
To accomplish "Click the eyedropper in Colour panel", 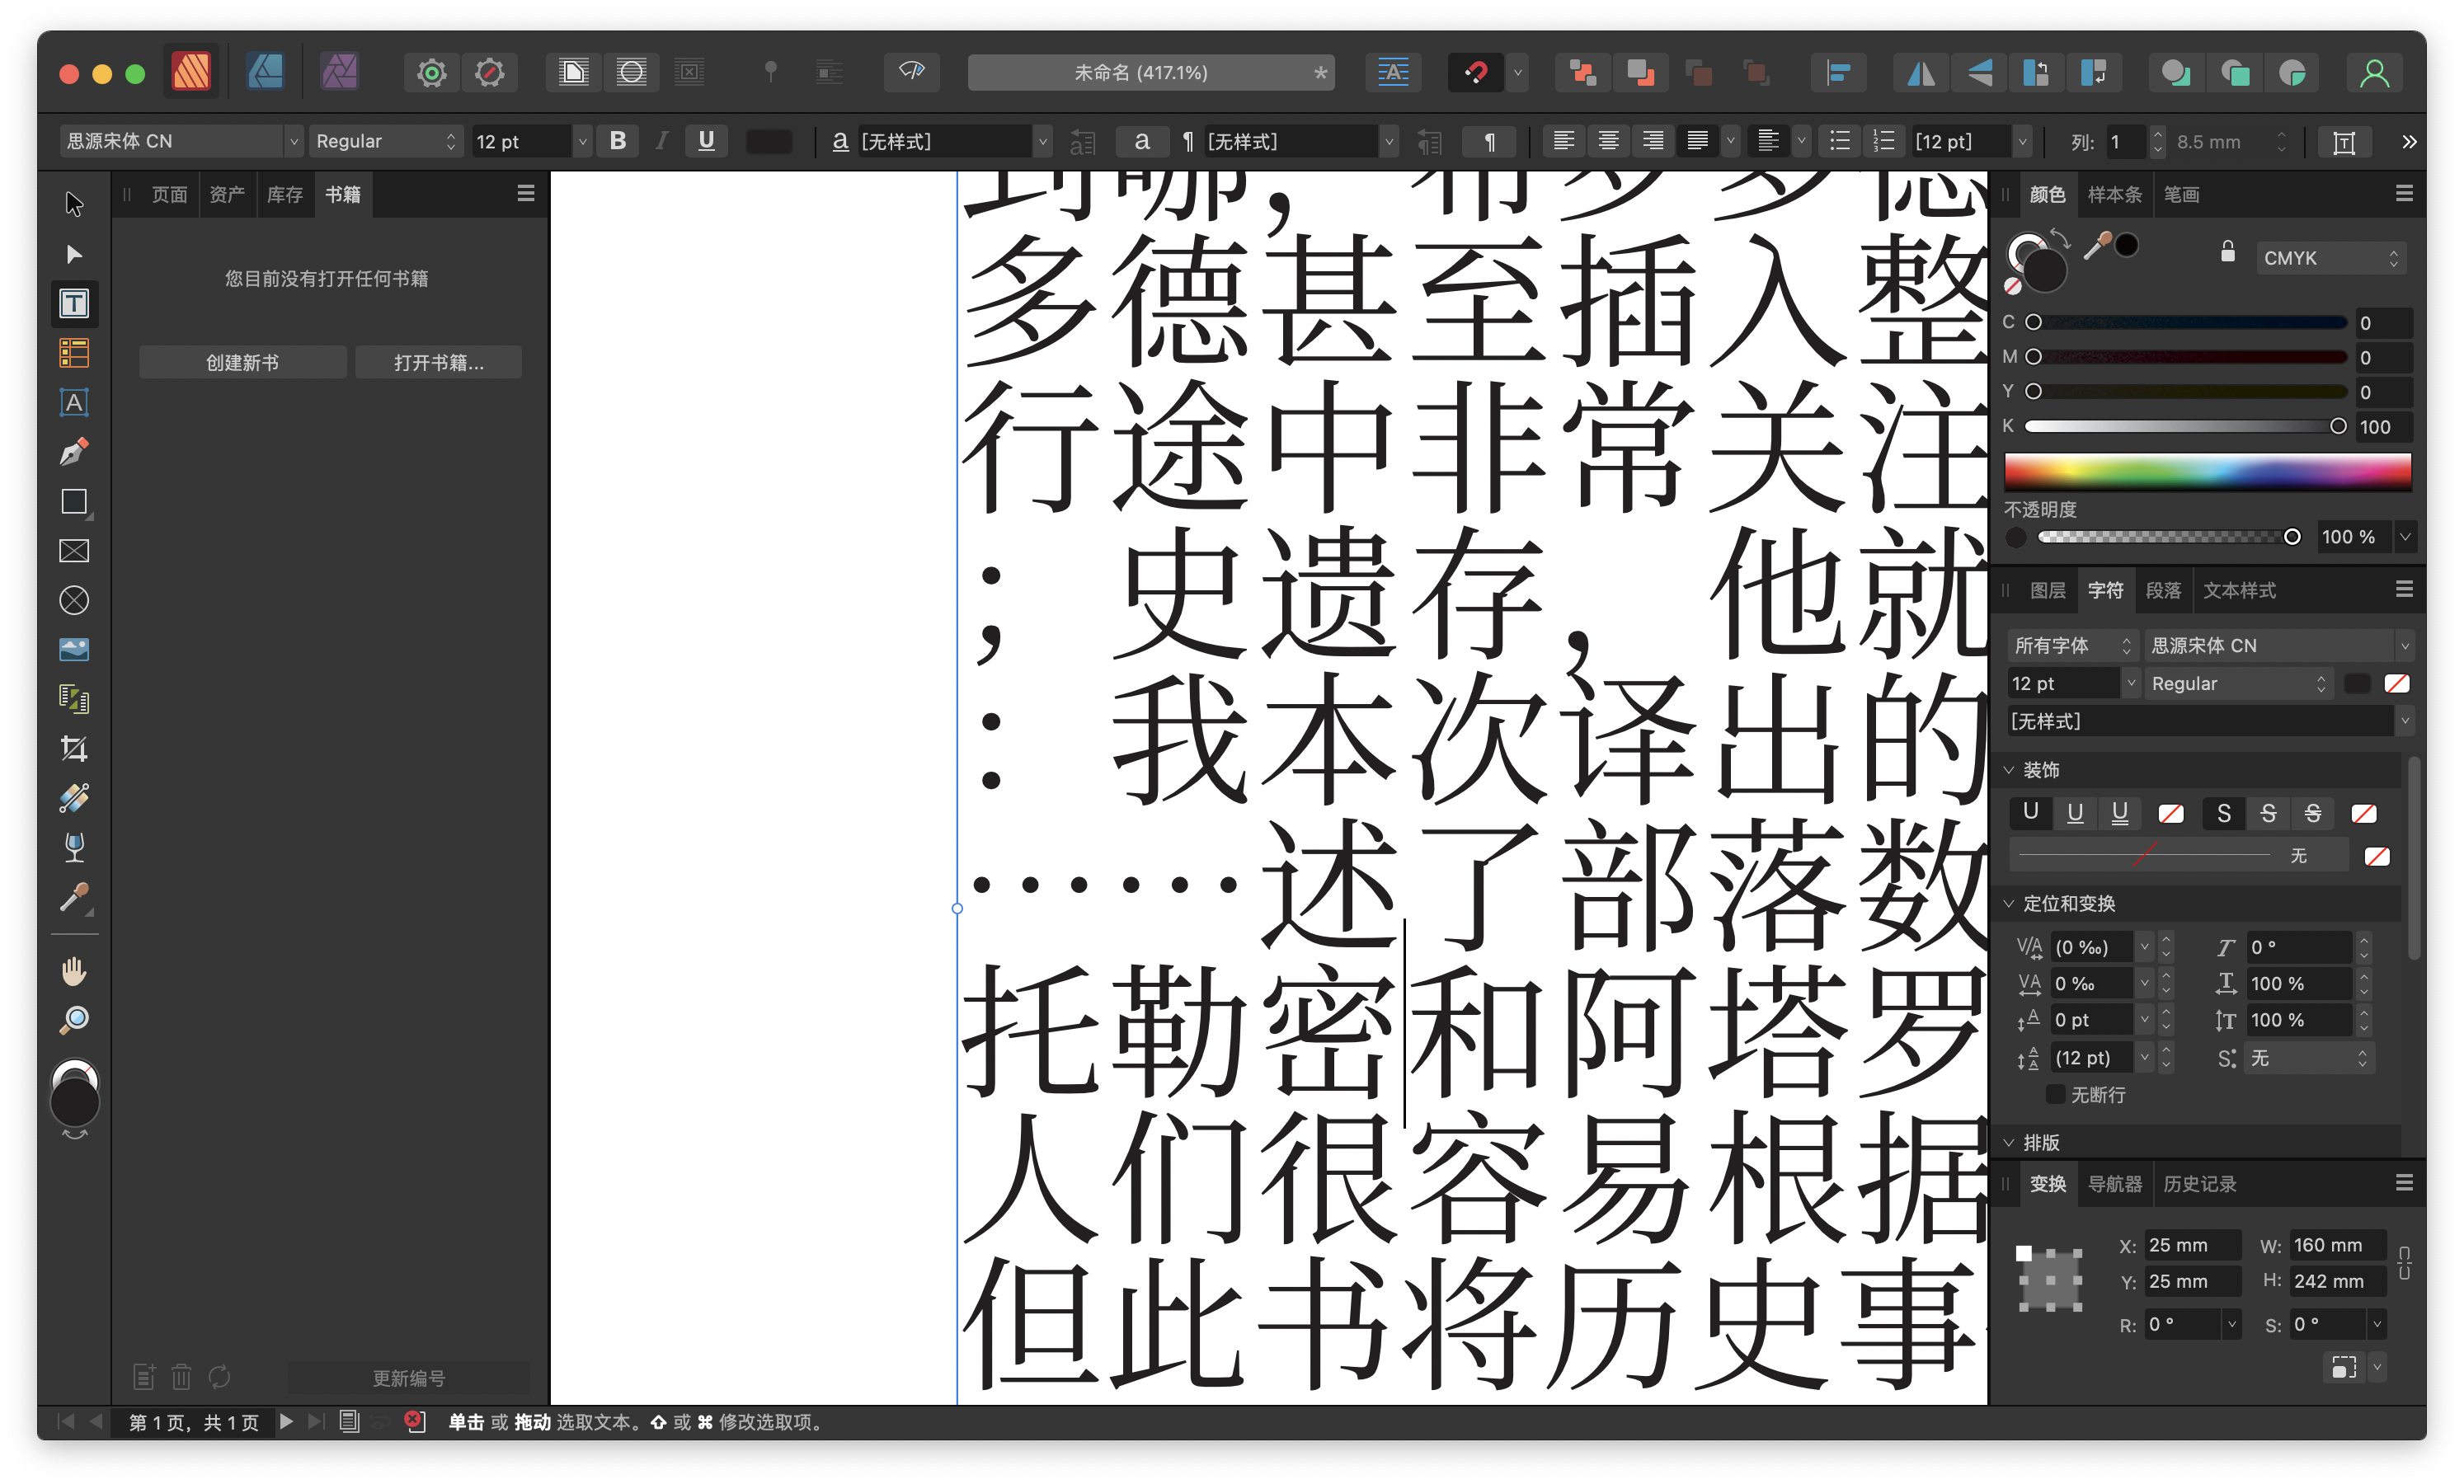I will (2097, 244).
